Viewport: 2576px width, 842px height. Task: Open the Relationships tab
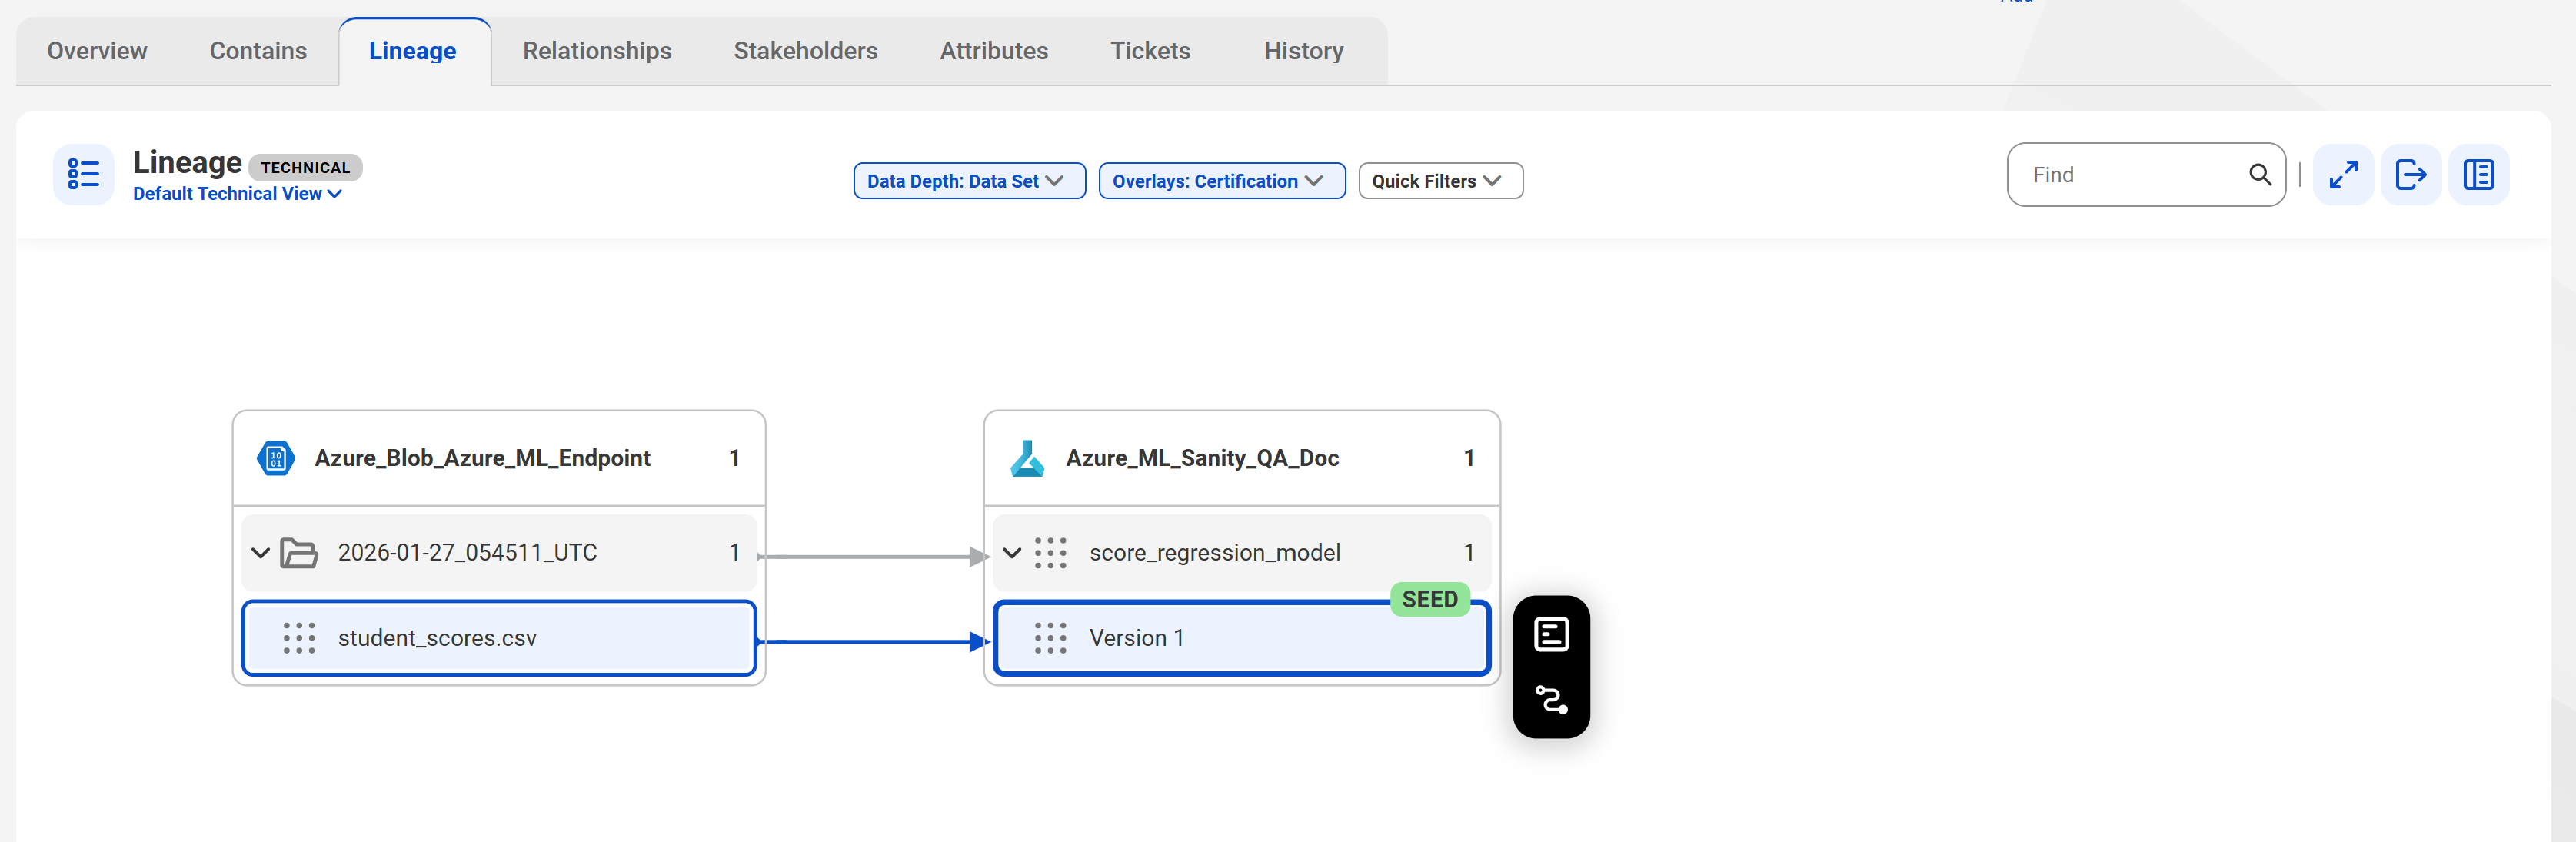coord(597,51)
